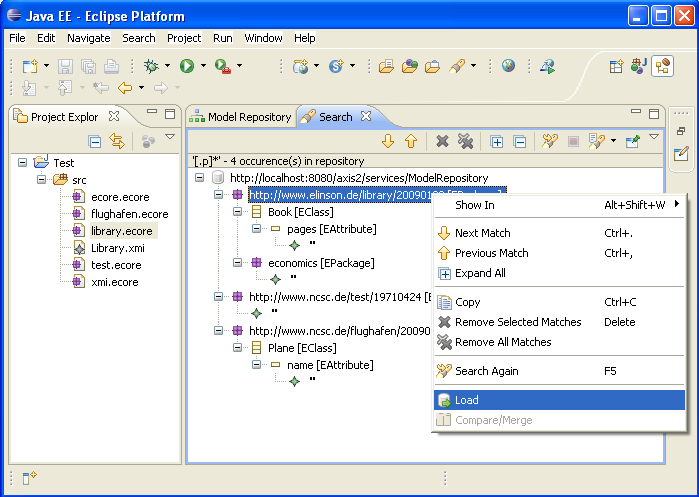Click the Print toolbar icon
The height and width of the screenshot is (497, 699).
coord(111,66)
